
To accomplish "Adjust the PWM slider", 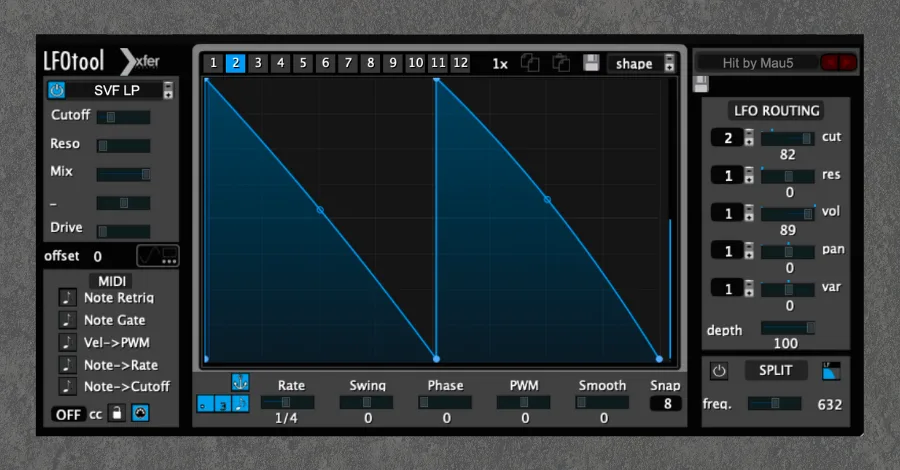I will 523,402.
